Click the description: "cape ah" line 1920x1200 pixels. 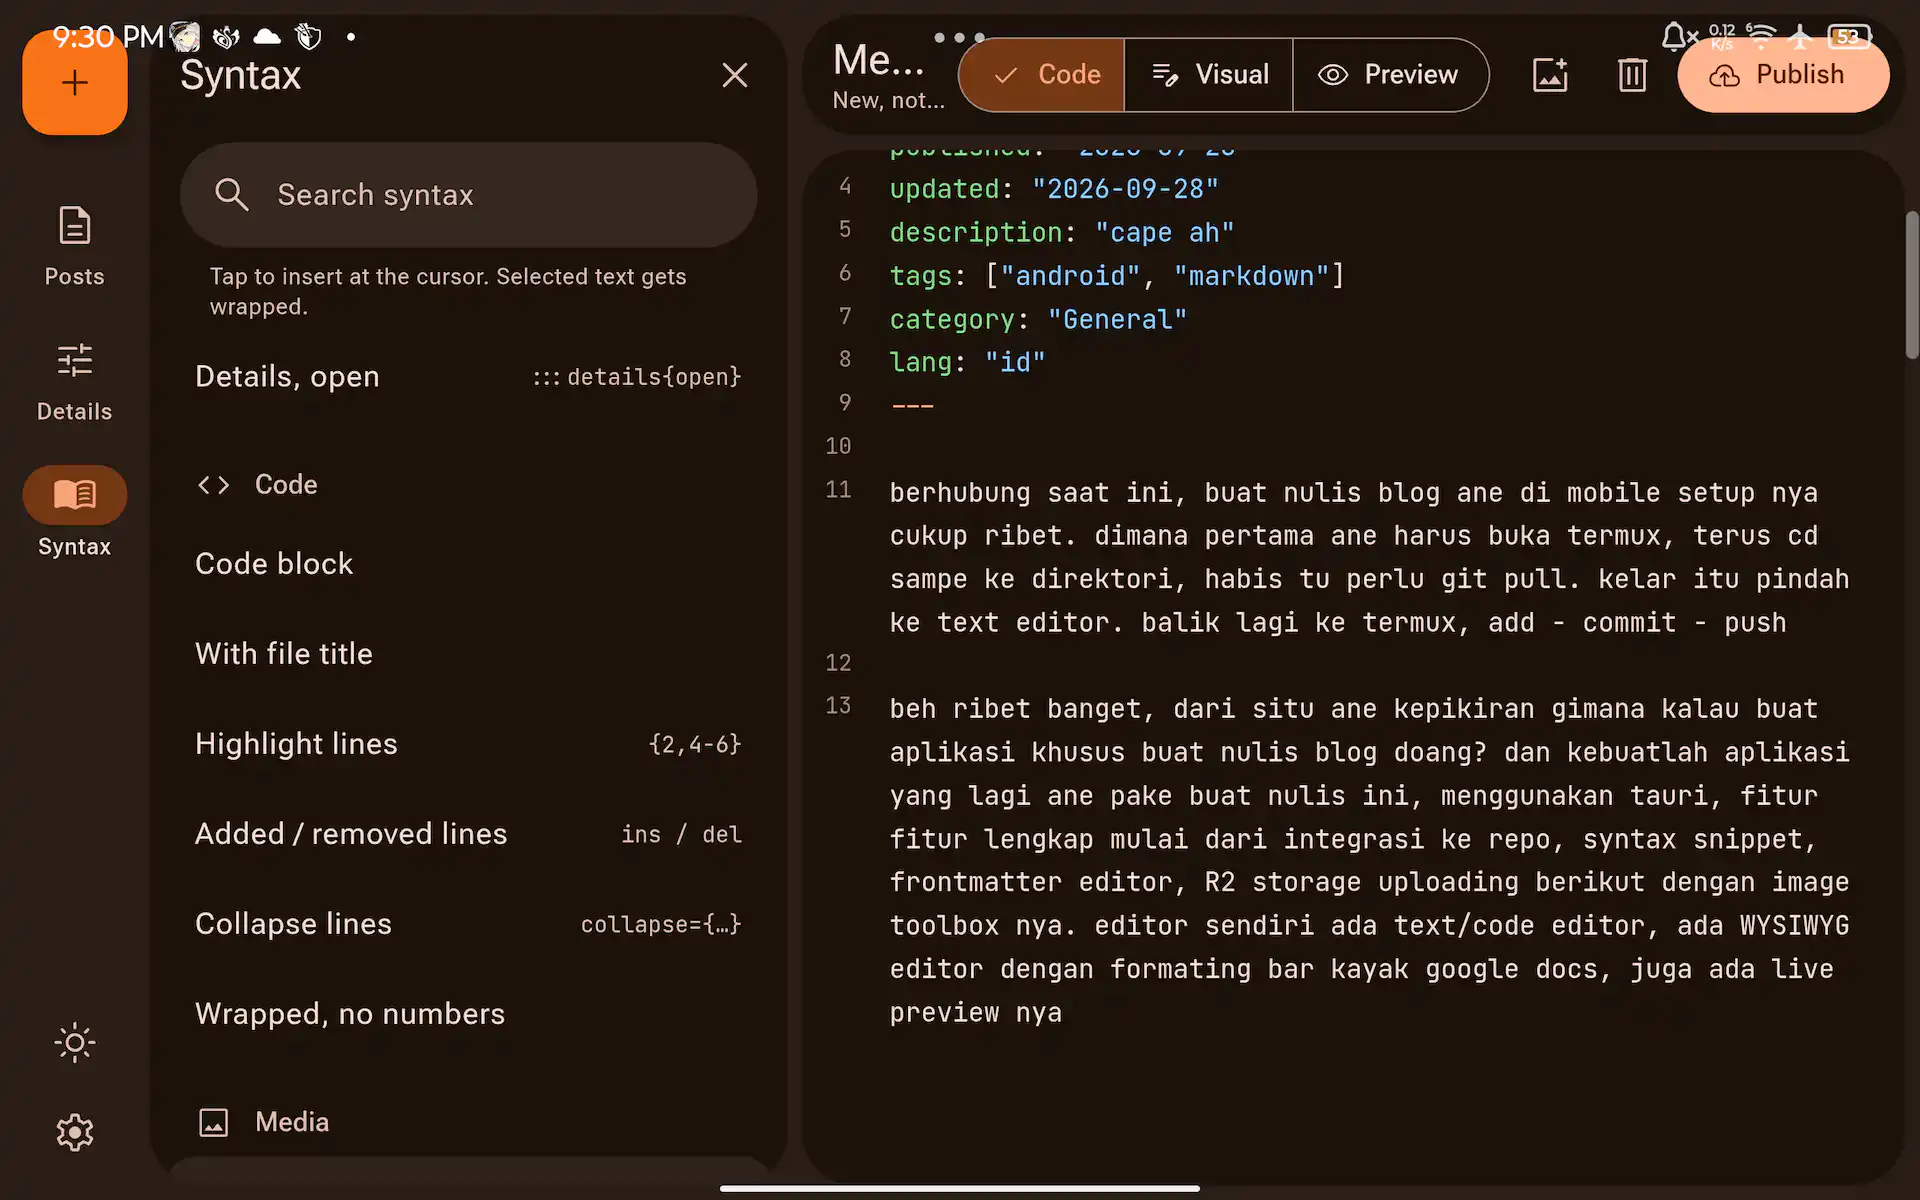click(x=1062, y=233)
